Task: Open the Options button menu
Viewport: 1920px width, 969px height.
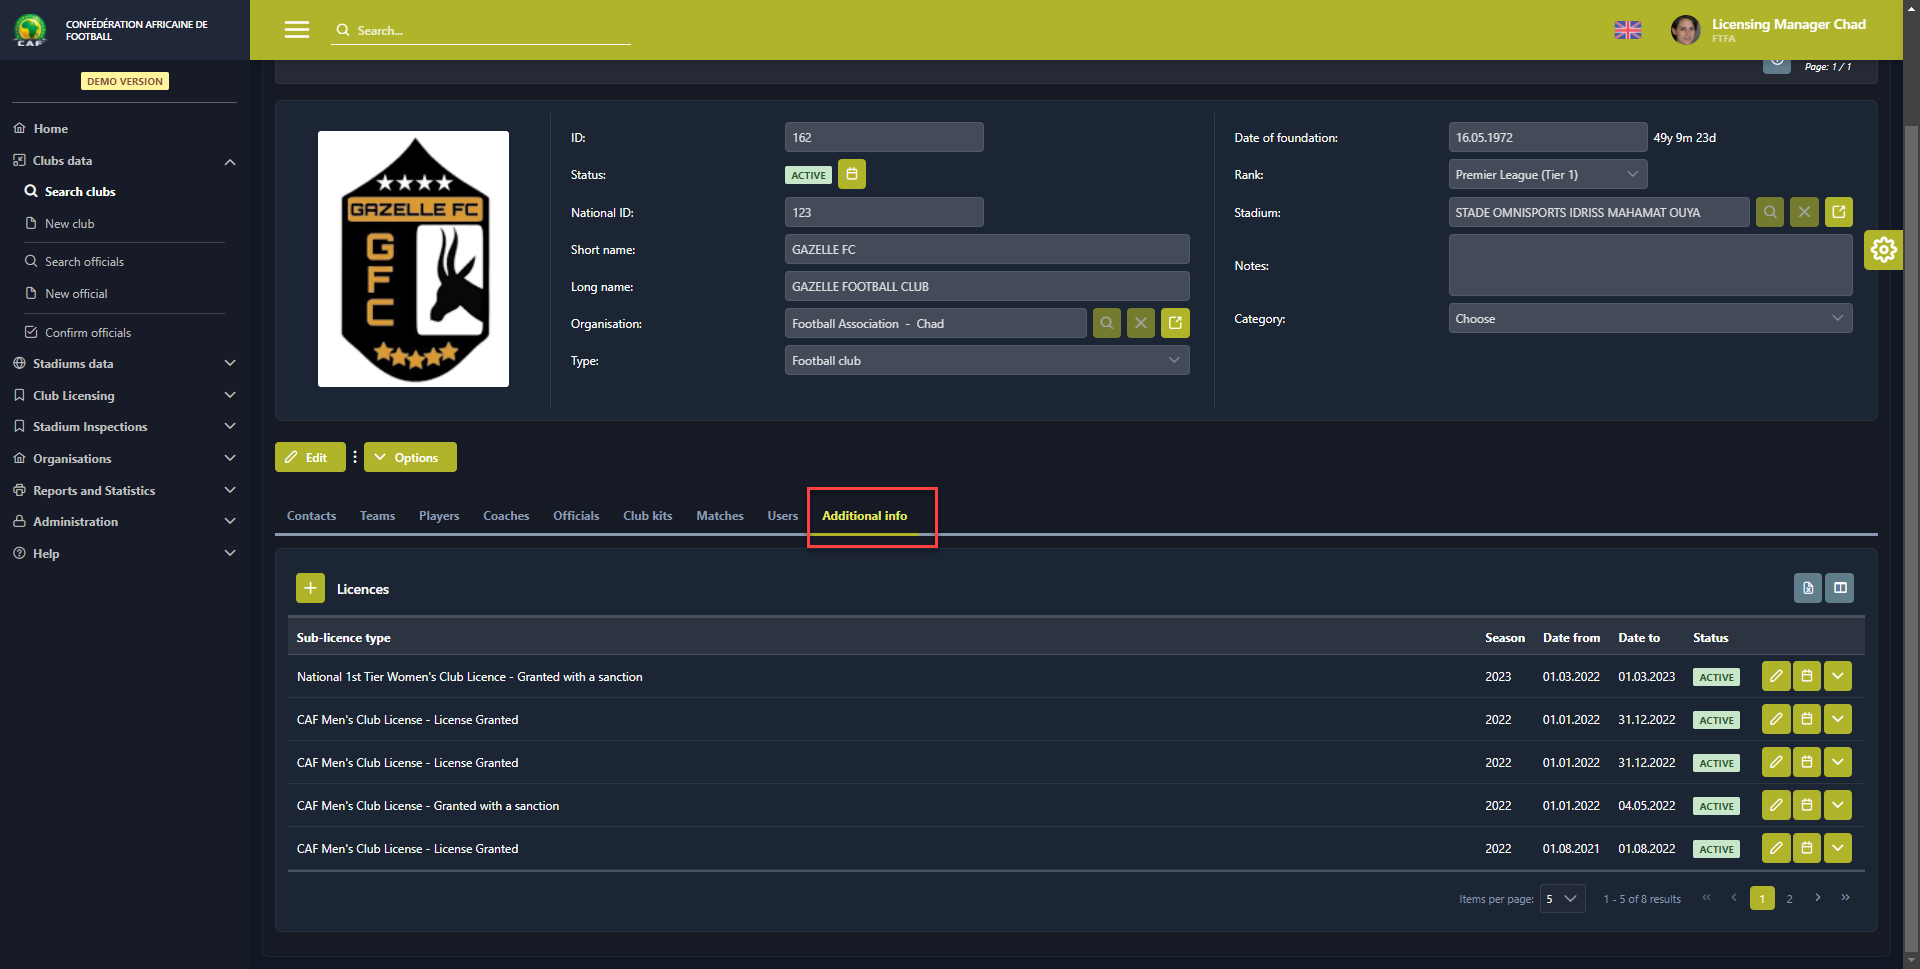Action: tap(410, 458)
